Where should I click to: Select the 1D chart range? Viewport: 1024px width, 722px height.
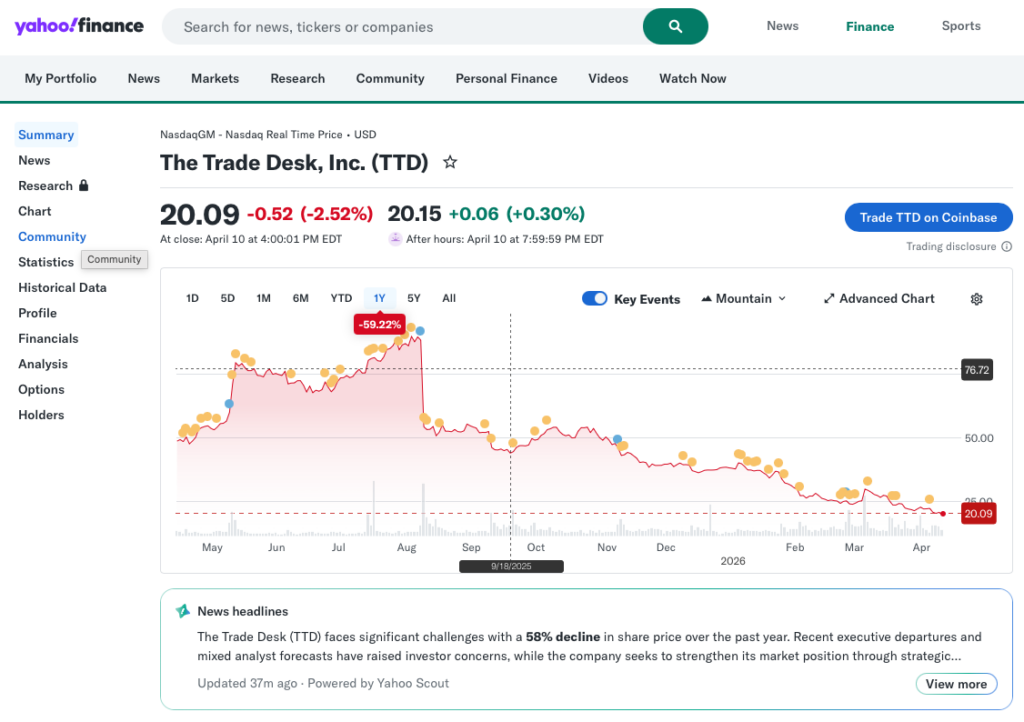click(x=192, y=298)
